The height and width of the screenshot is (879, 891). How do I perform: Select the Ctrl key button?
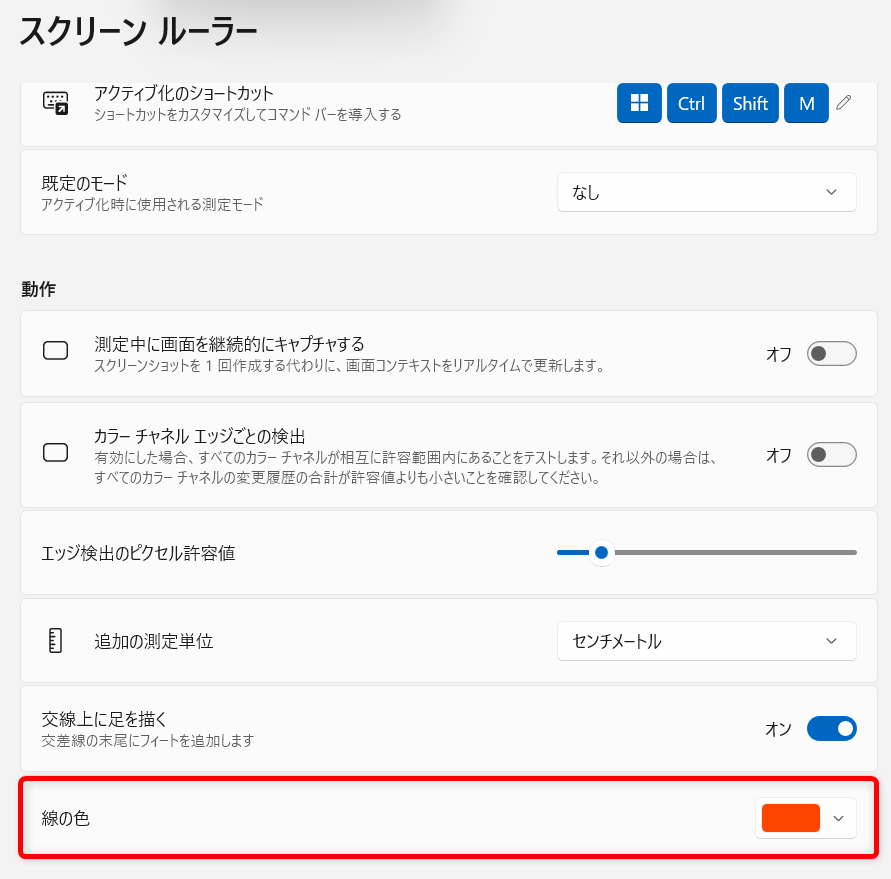coord(692,102)
